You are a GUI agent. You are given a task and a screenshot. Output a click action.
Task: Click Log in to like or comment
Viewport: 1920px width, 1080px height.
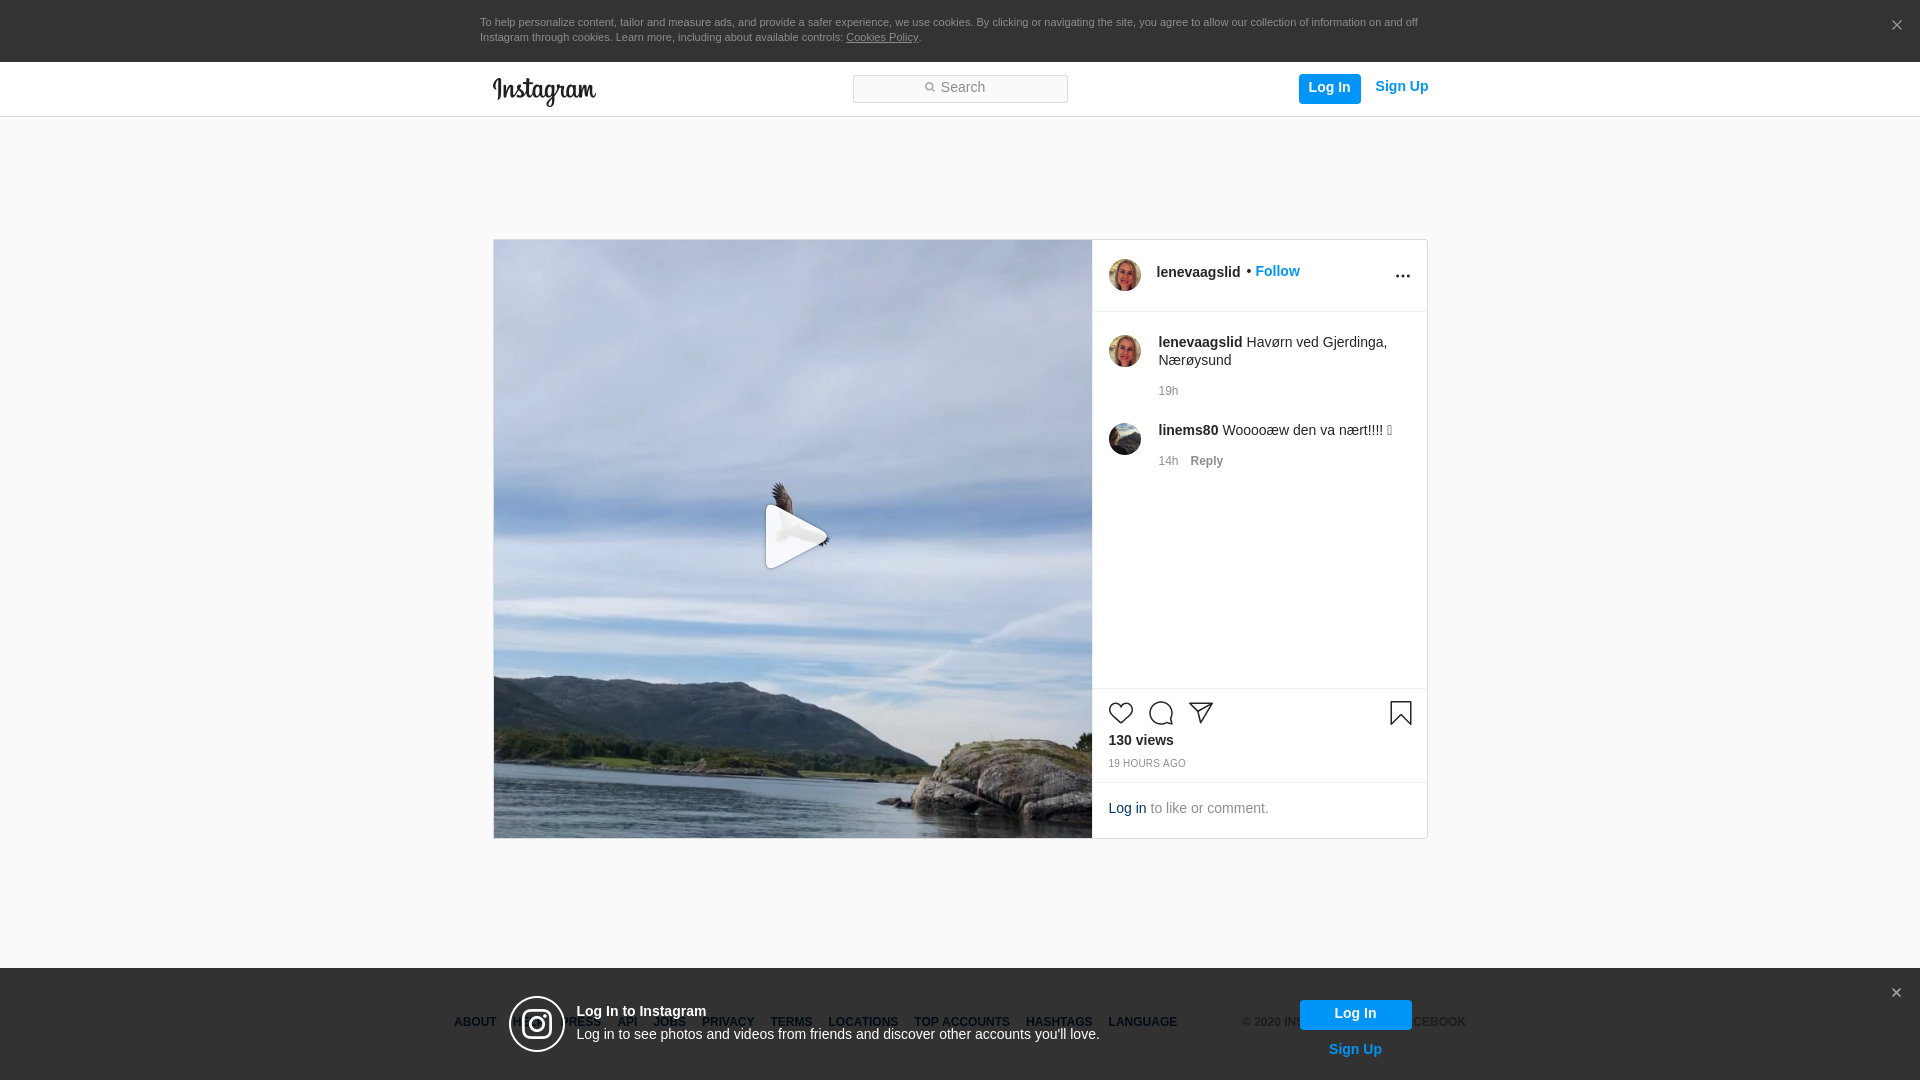[x=1127, y=808]
